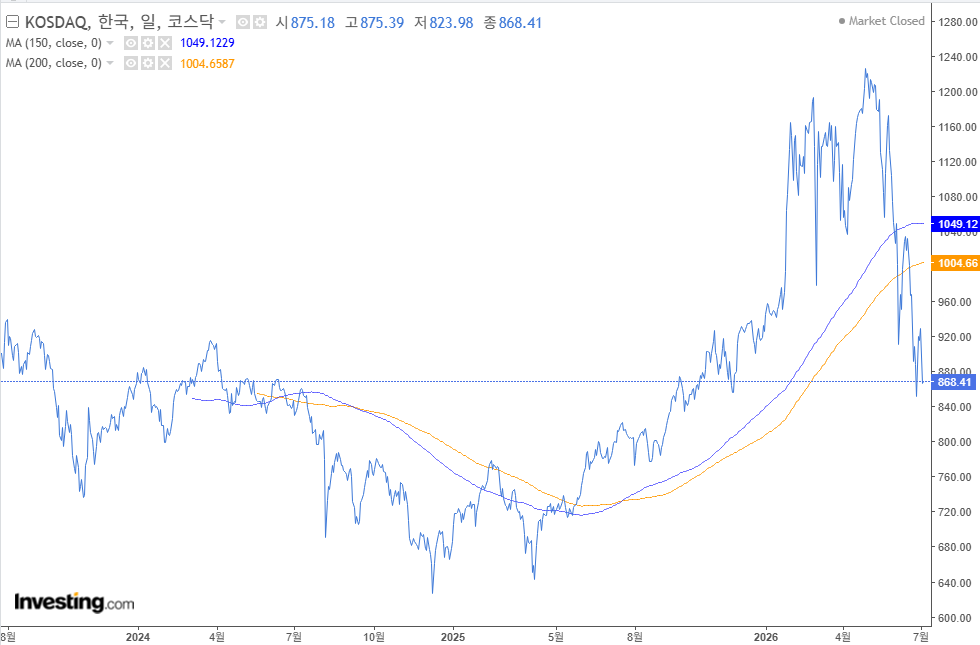Click the MA (200, close, 0) label
This screenshot has height=645, width=980.
pos(54,63)
